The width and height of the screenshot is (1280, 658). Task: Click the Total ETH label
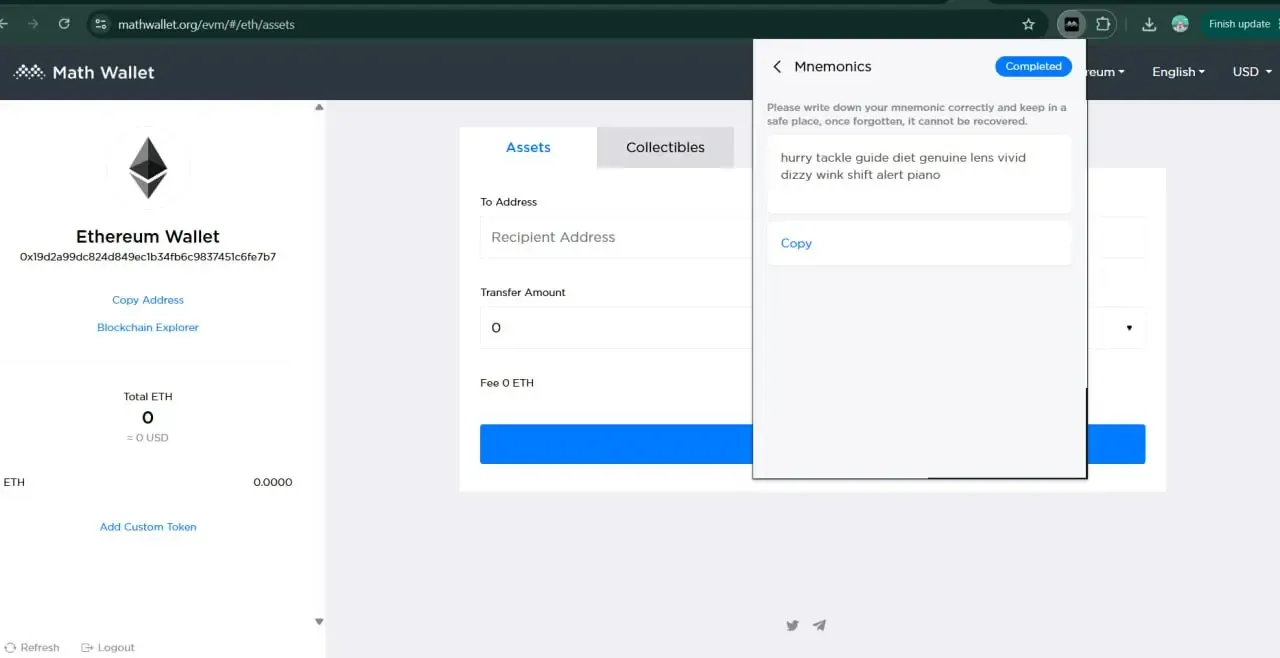coord(148,397)
